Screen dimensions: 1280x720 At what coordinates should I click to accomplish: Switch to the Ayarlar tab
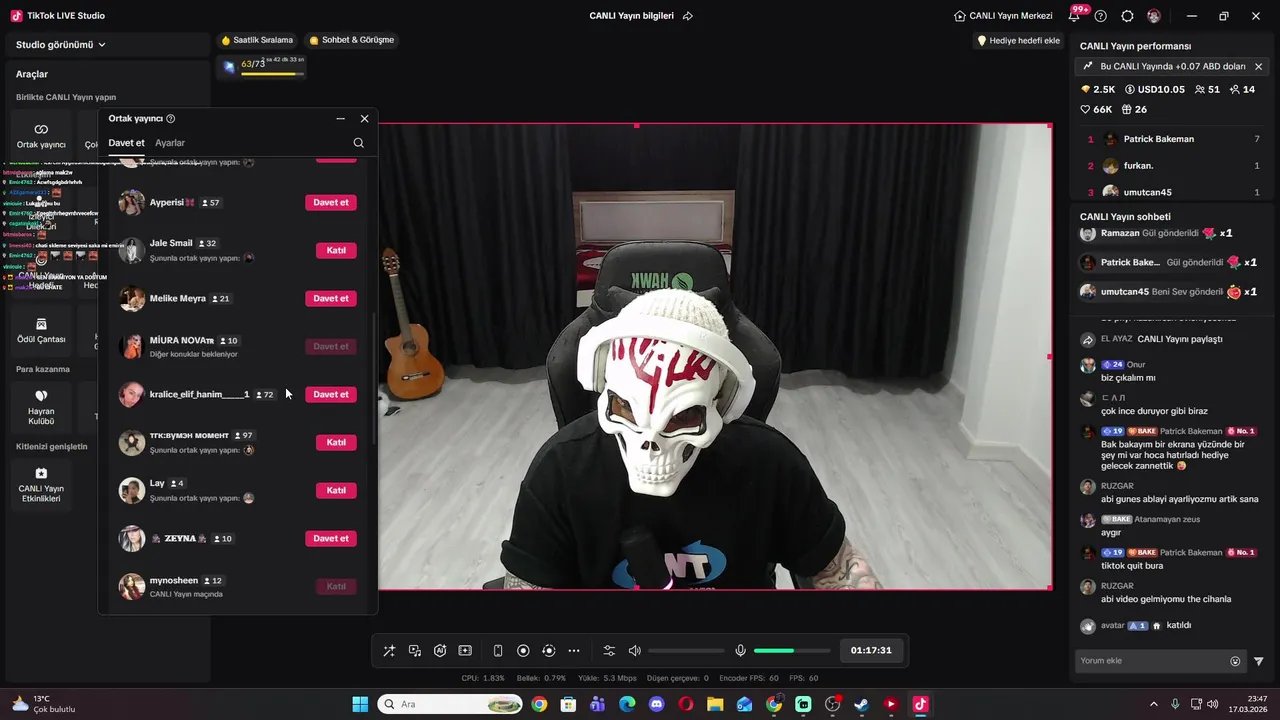point(170,143)
